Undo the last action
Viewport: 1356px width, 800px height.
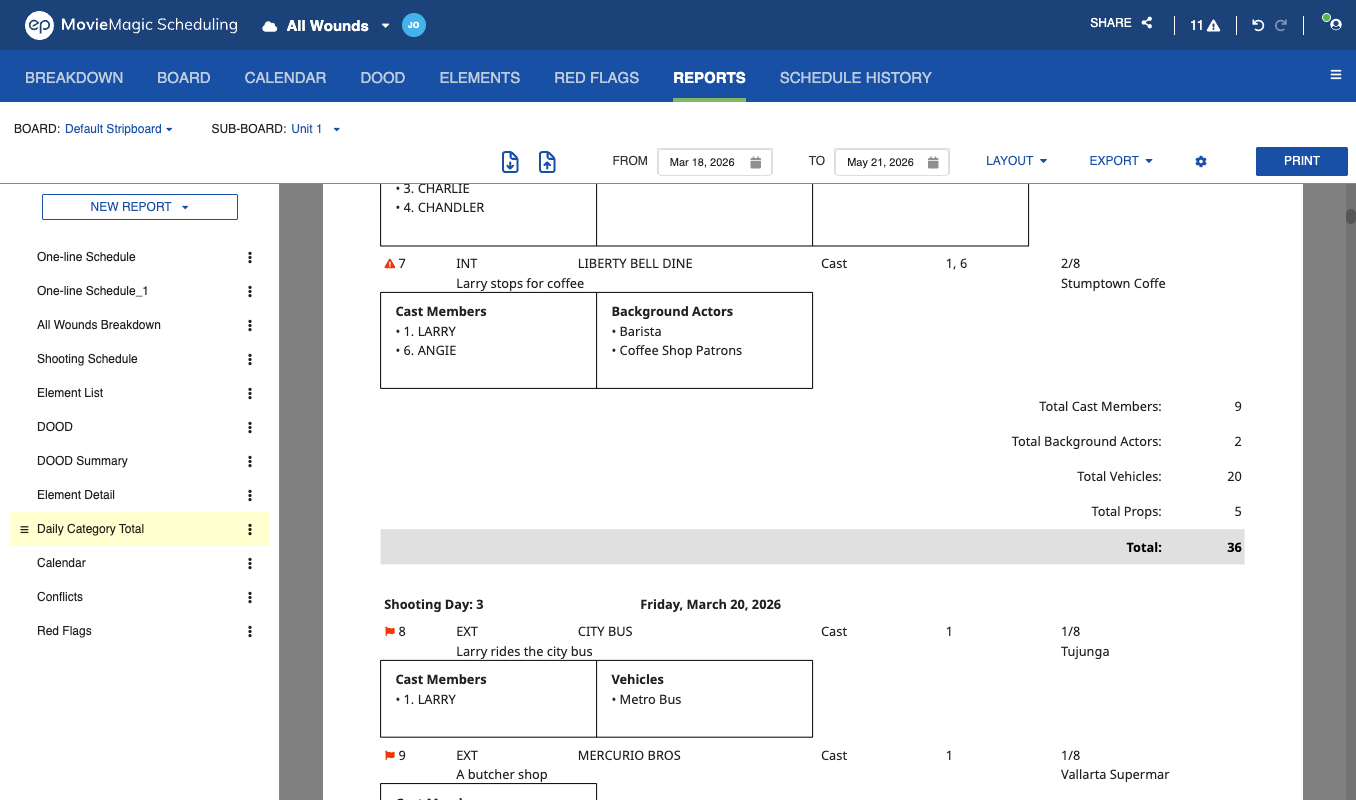[1259, 25]
